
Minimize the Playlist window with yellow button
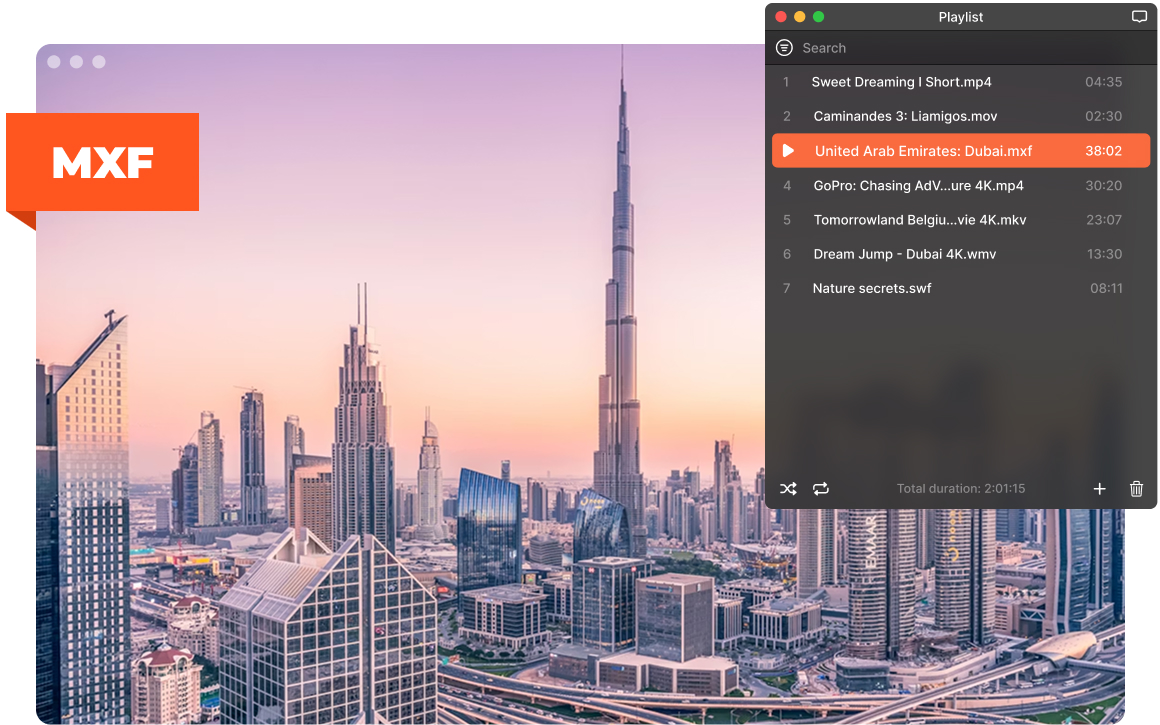tap(800, 16)
